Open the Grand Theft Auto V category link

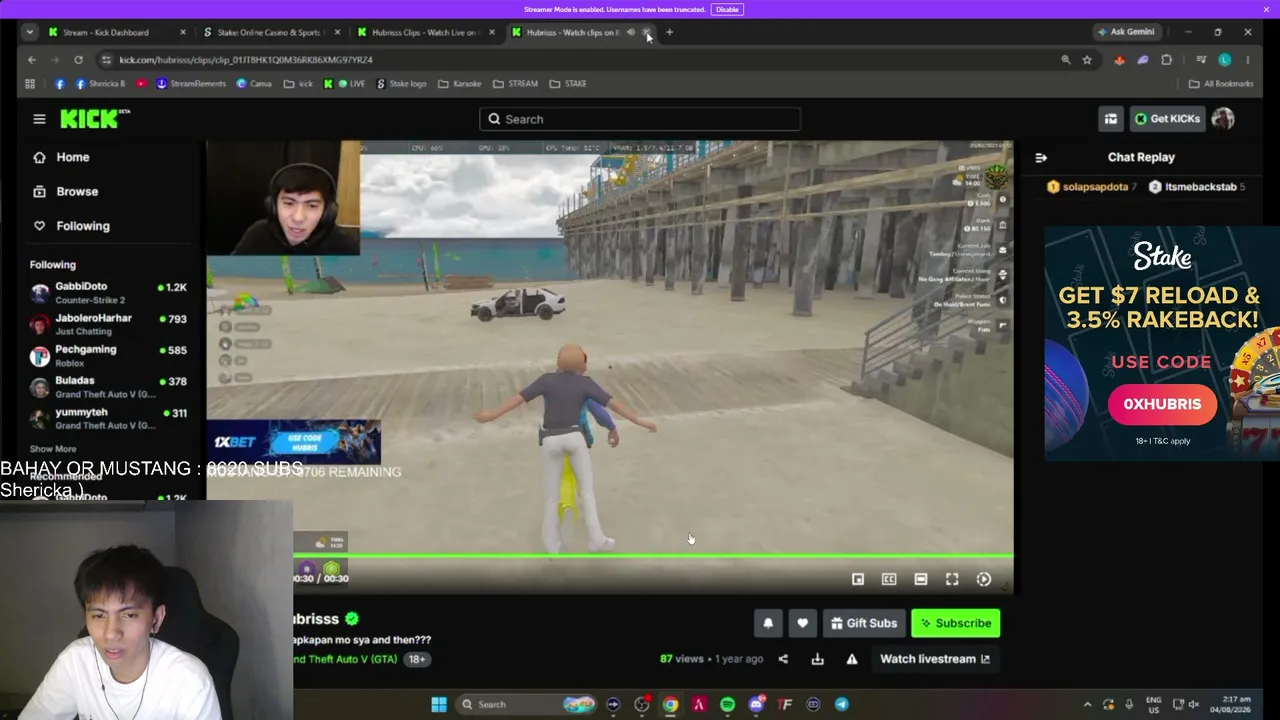[346, 659]
